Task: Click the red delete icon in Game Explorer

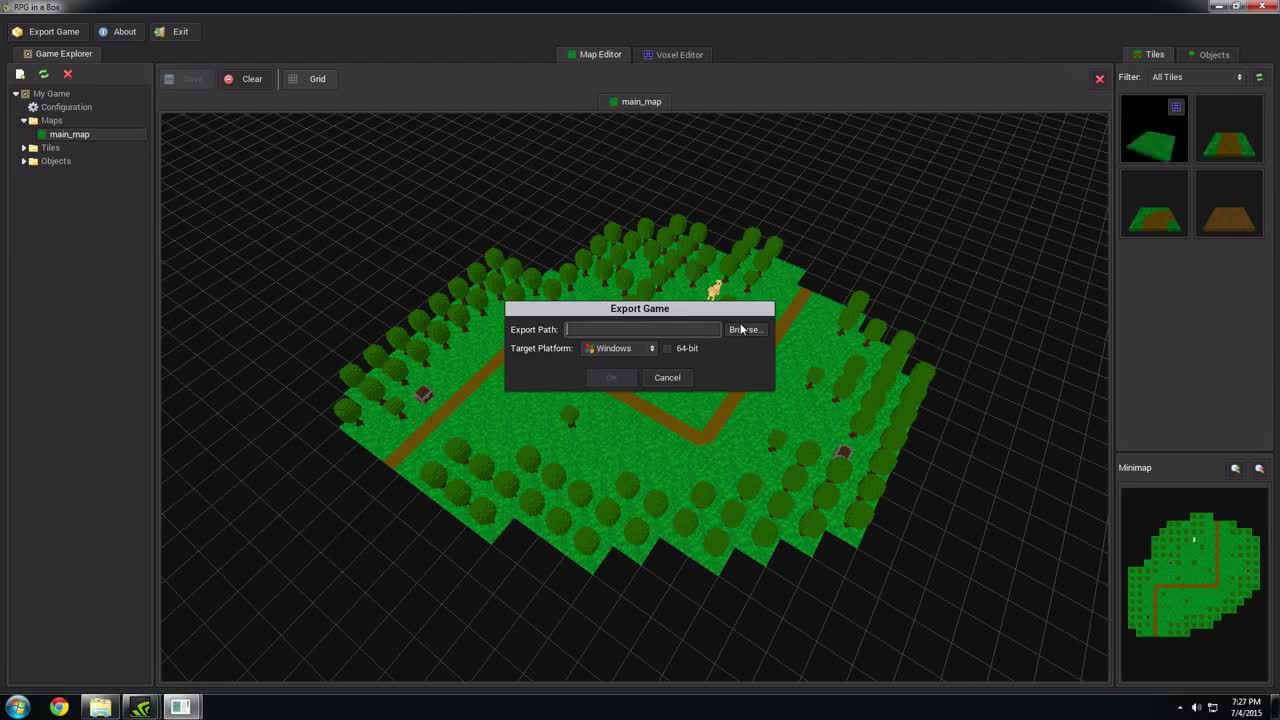Action: [67, 73]
